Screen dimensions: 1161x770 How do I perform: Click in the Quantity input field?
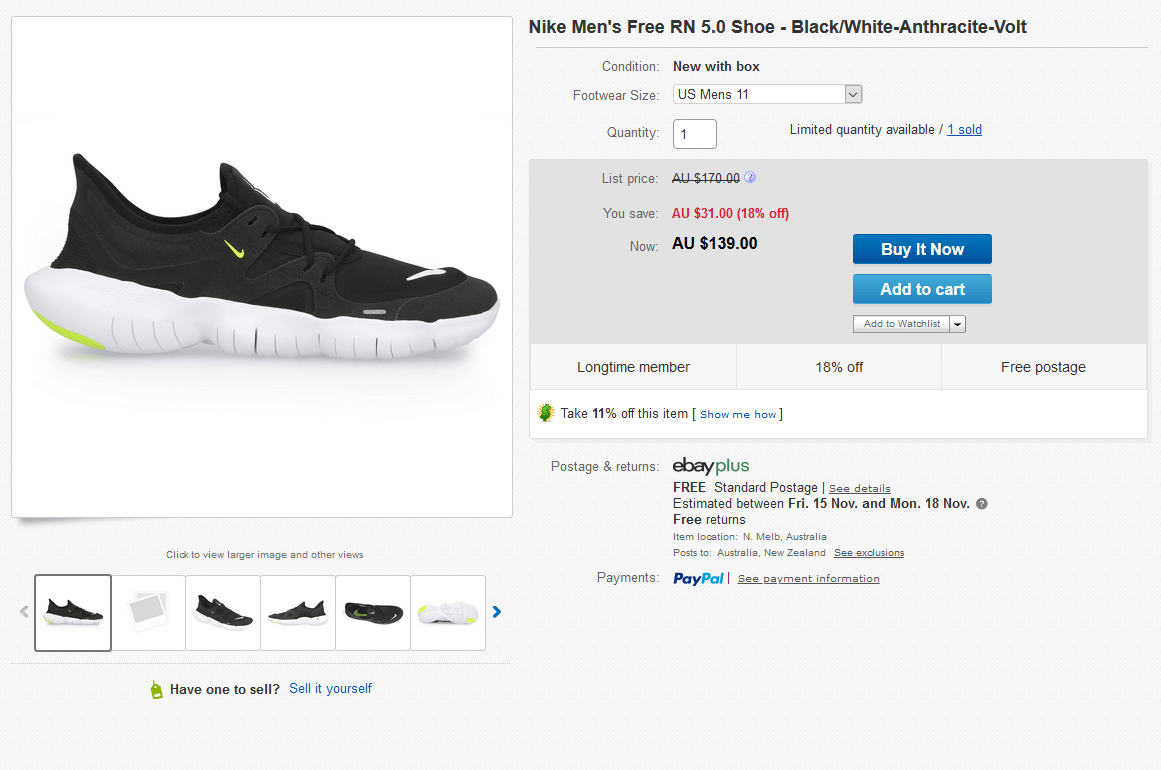click(x=695, y=134)
